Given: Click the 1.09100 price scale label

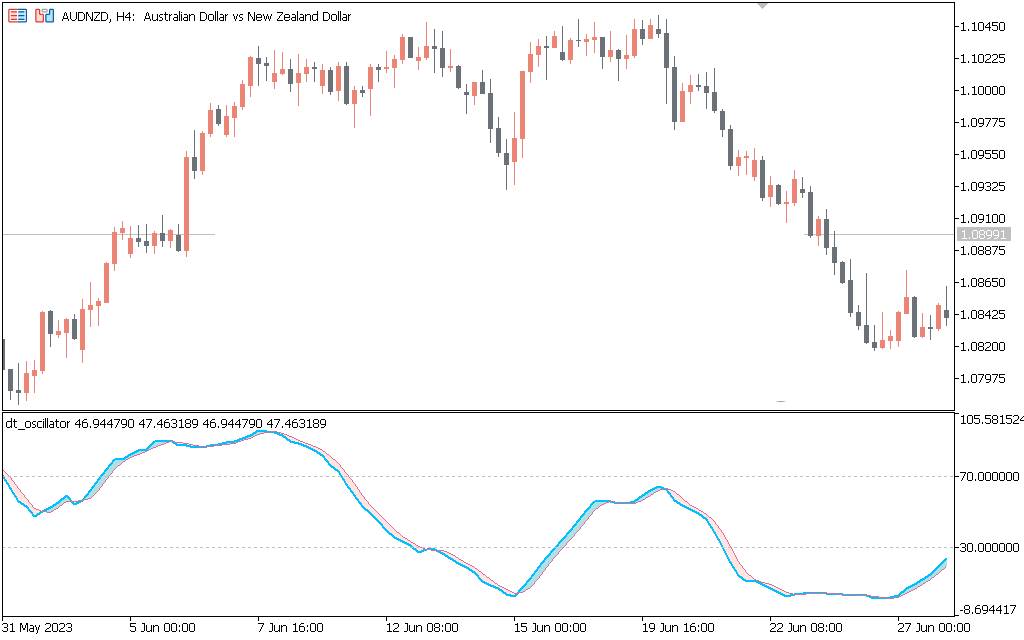Looking at the screenshot, I should coord(983,219).
